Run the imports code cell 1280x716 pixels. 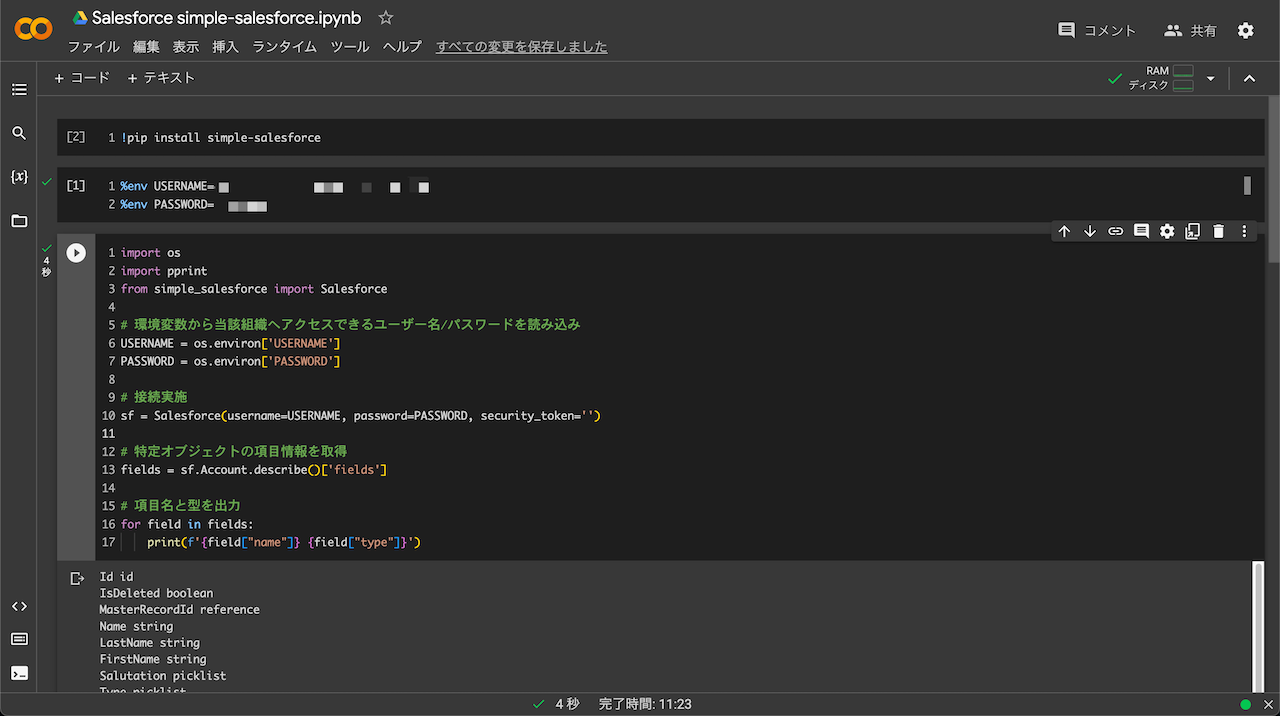[x=76, y=252]
